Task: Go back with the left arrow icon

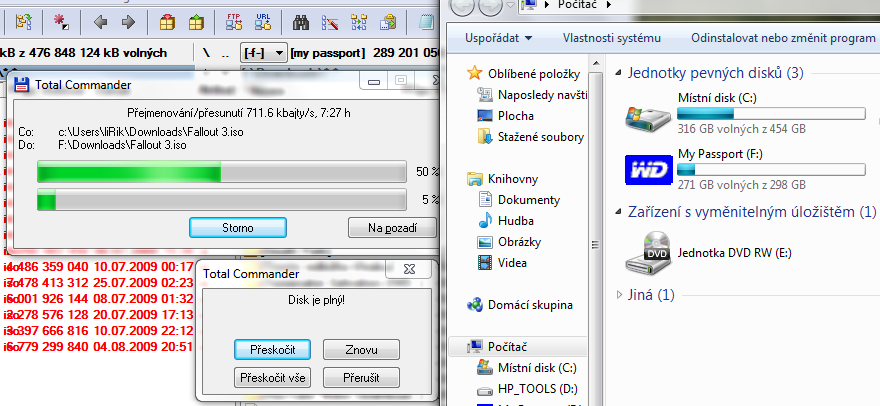Action: click(x=100, y=22)
